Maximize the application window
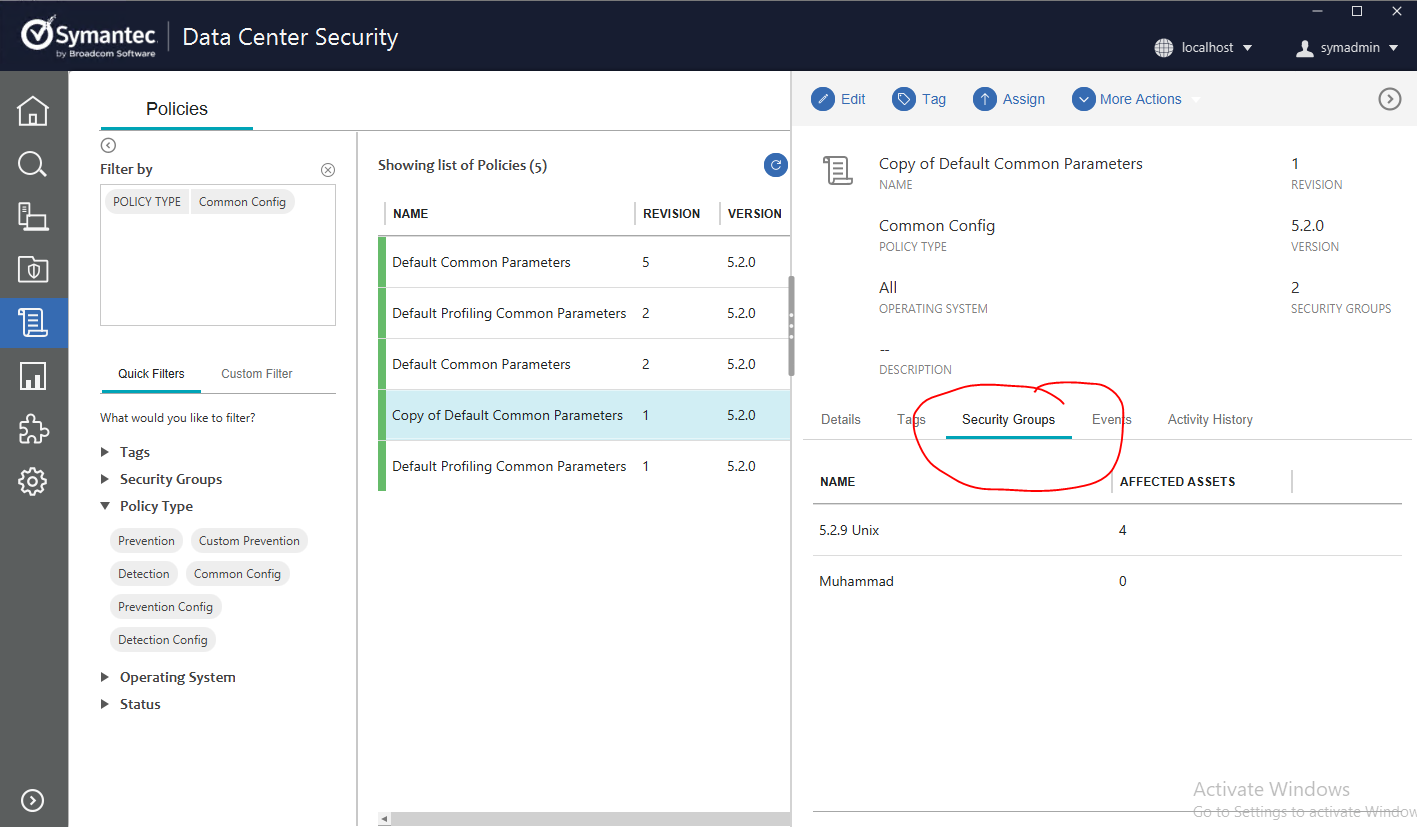This screenshot has height=827, width=1417. [x=1357, y=11]
